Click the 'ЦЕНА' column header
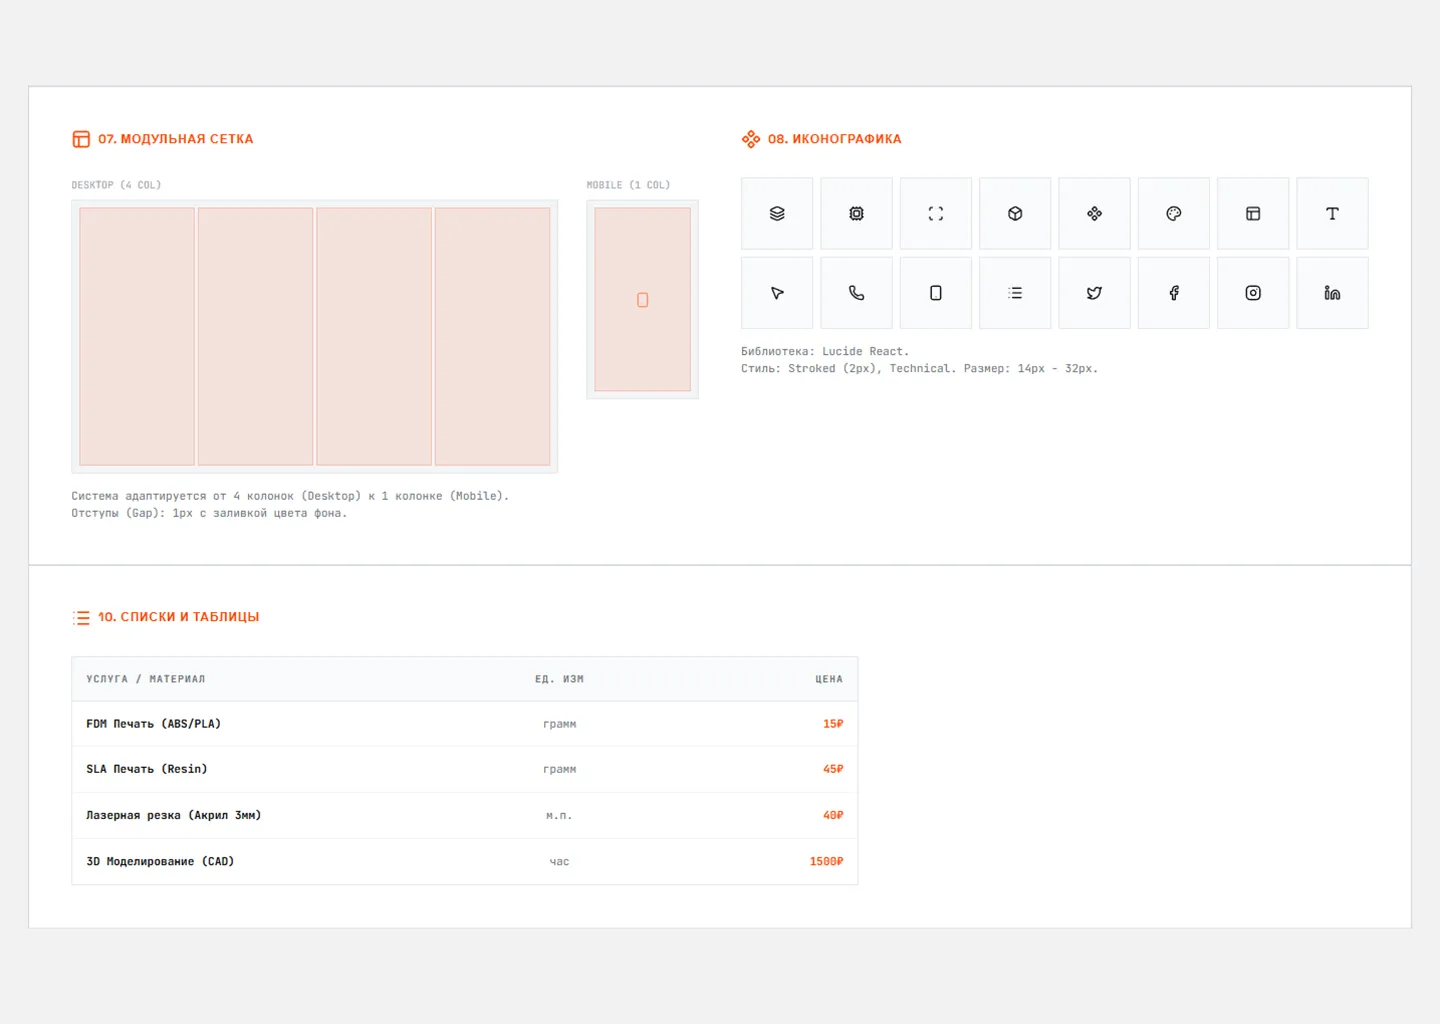The image size is (1440, 1024). 828,679
